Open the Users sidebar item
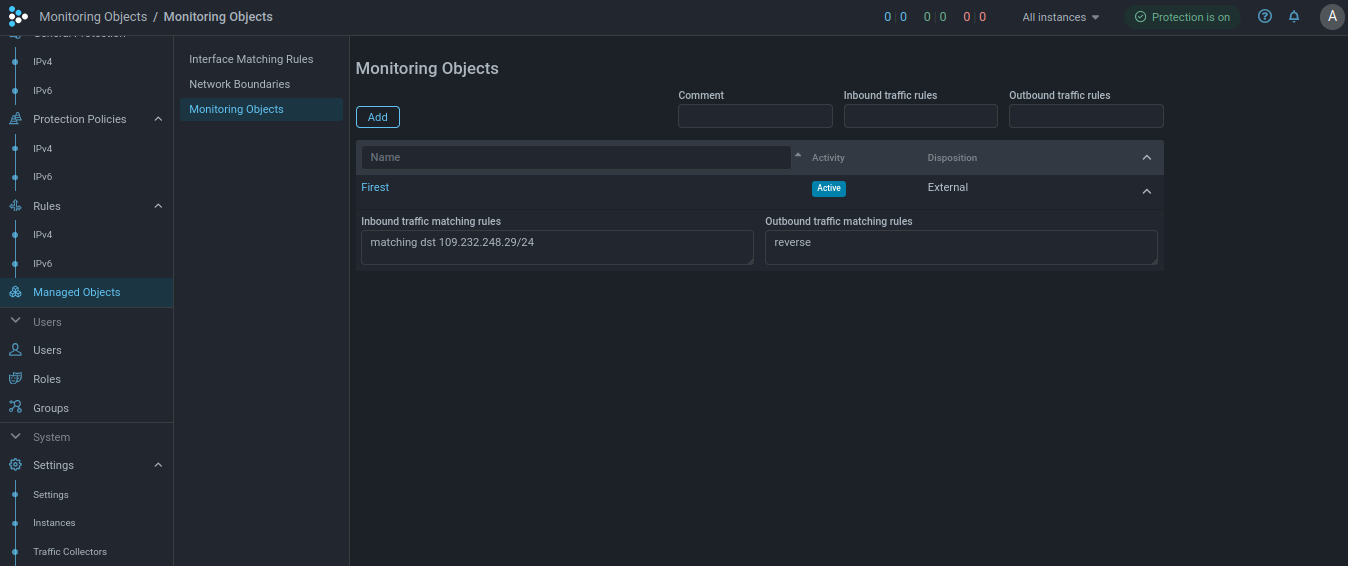This screenshot has width=1348, height=566. (x=47, y=350)
